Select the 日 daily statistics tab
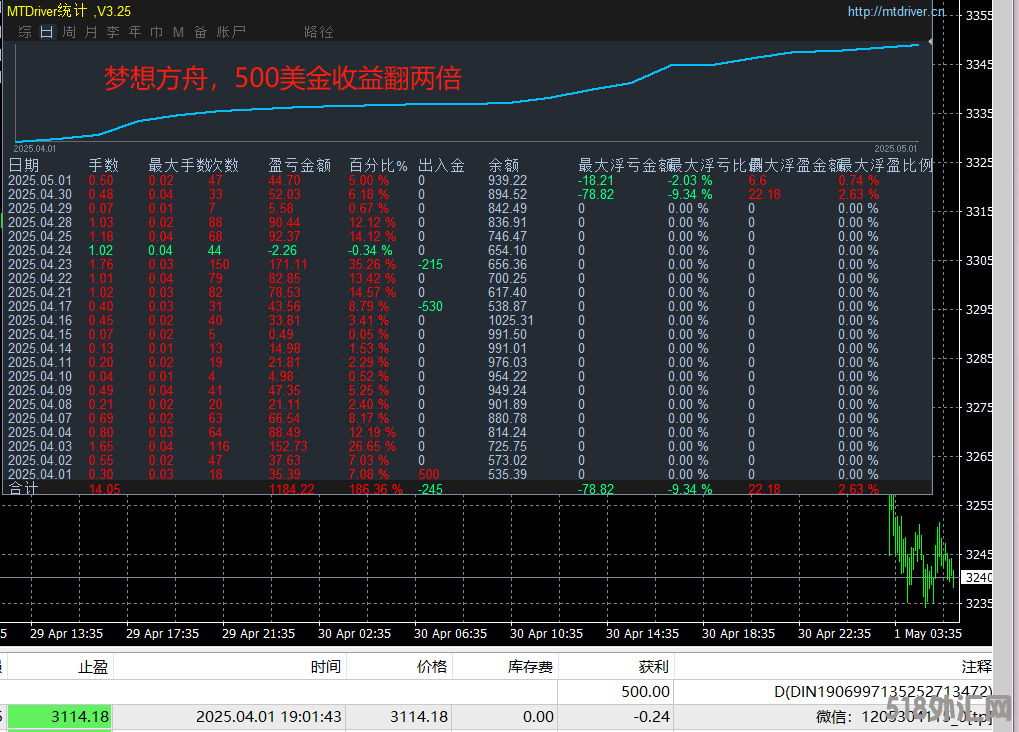The width and height of the screenshot is (1019, 732). (47, 32)
